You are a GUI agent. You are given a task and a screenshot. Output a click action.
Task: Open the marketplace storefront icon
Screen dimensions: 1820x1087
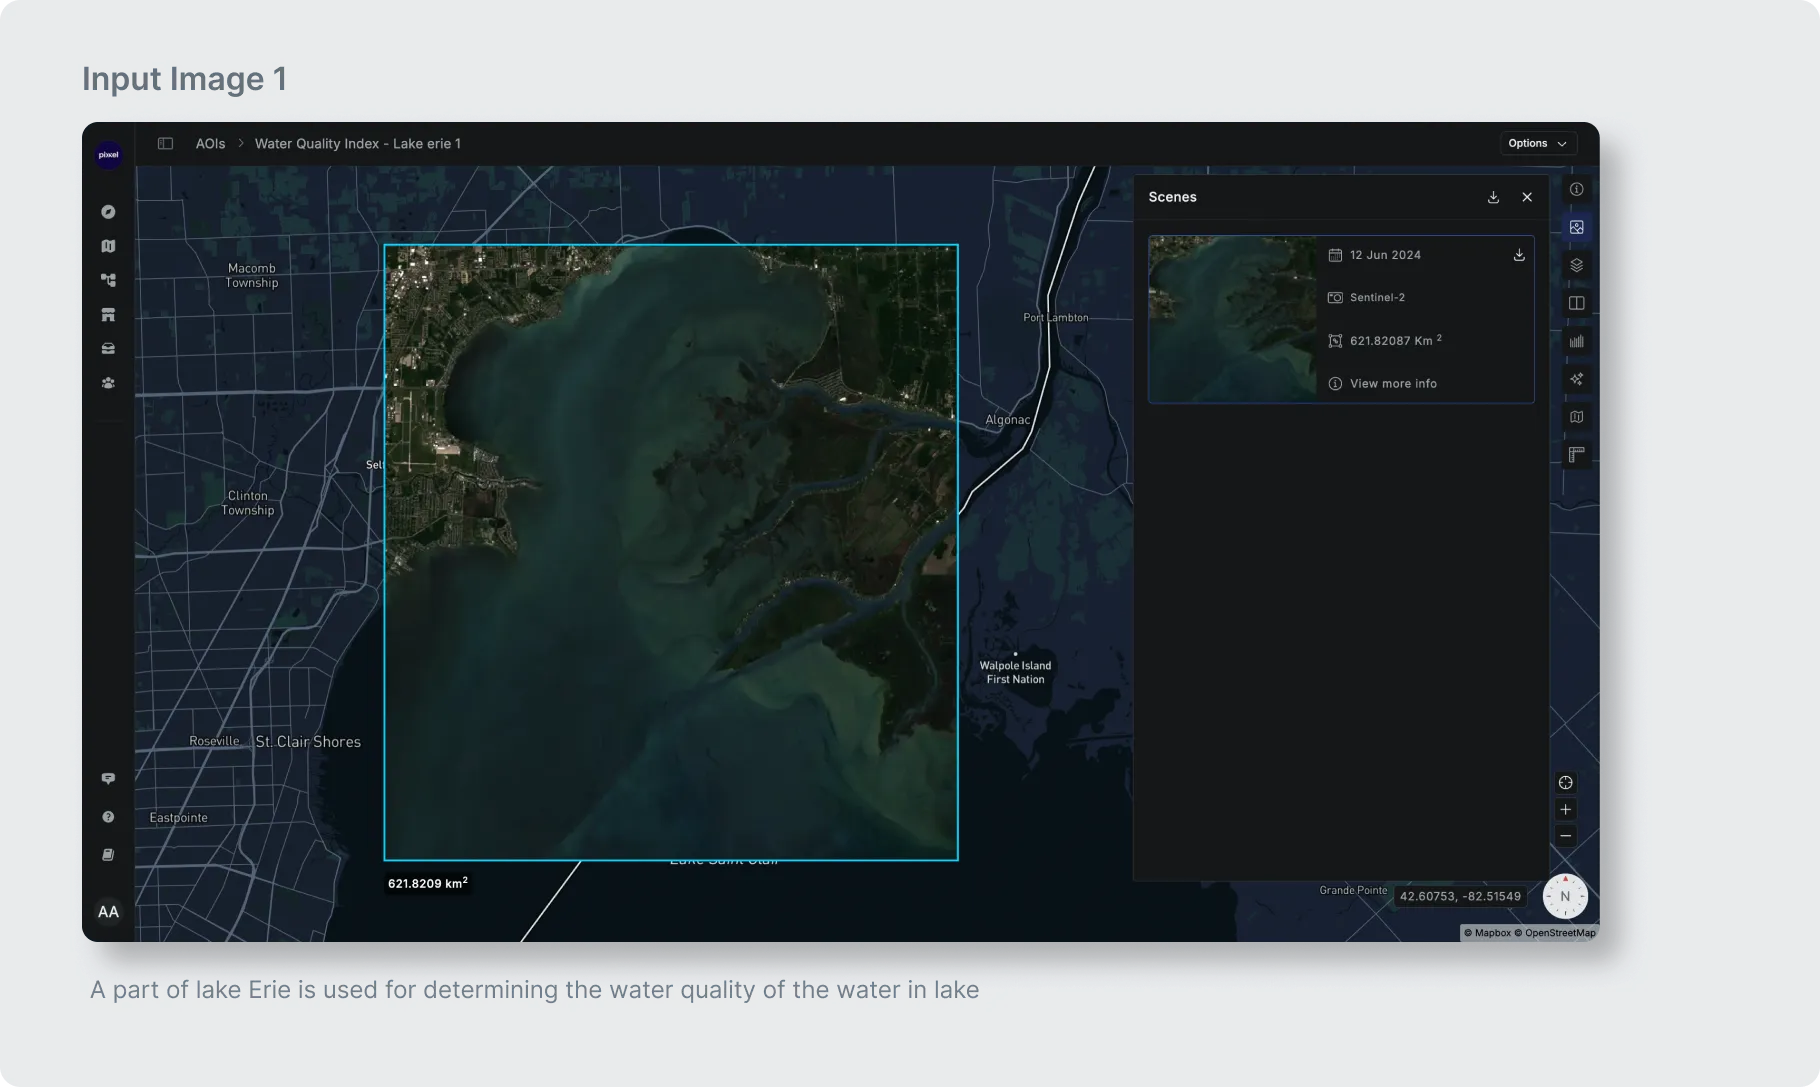pos(108,315)
